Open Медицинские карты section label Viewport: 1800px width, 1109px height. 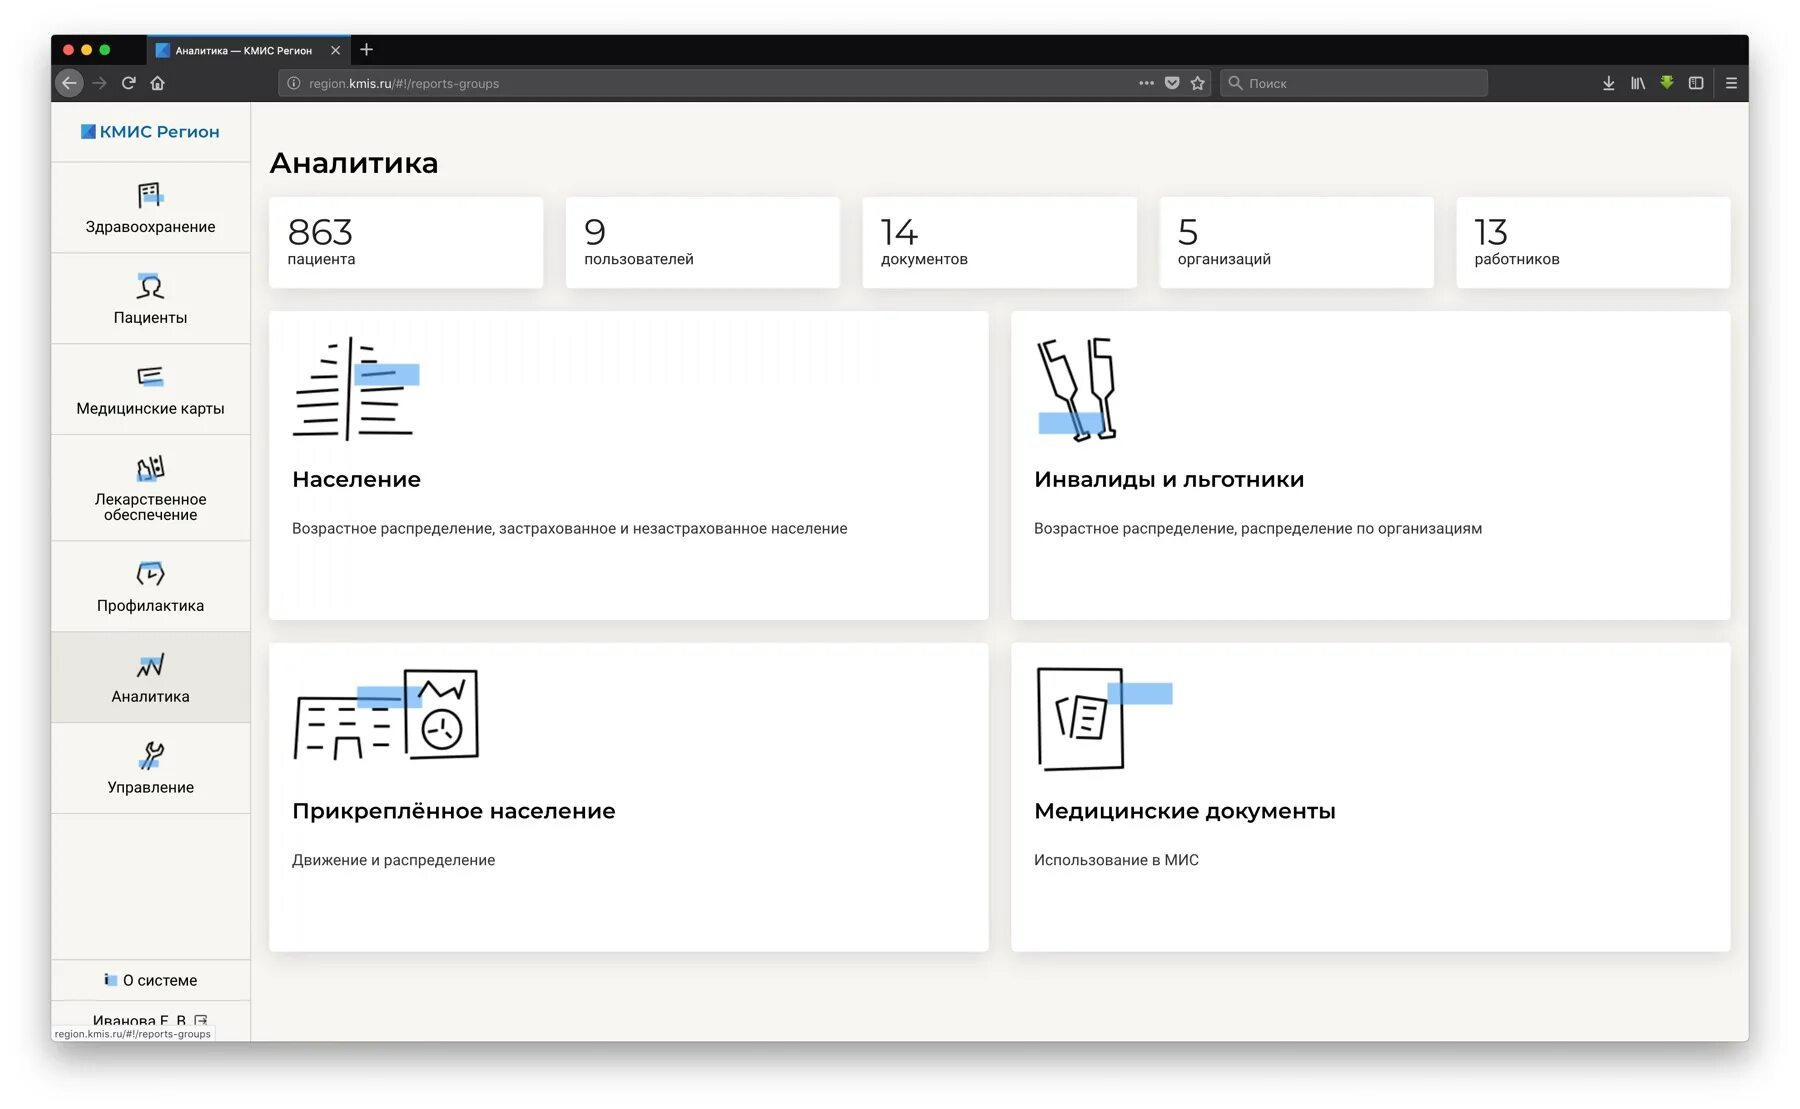(x=150, y=409)
